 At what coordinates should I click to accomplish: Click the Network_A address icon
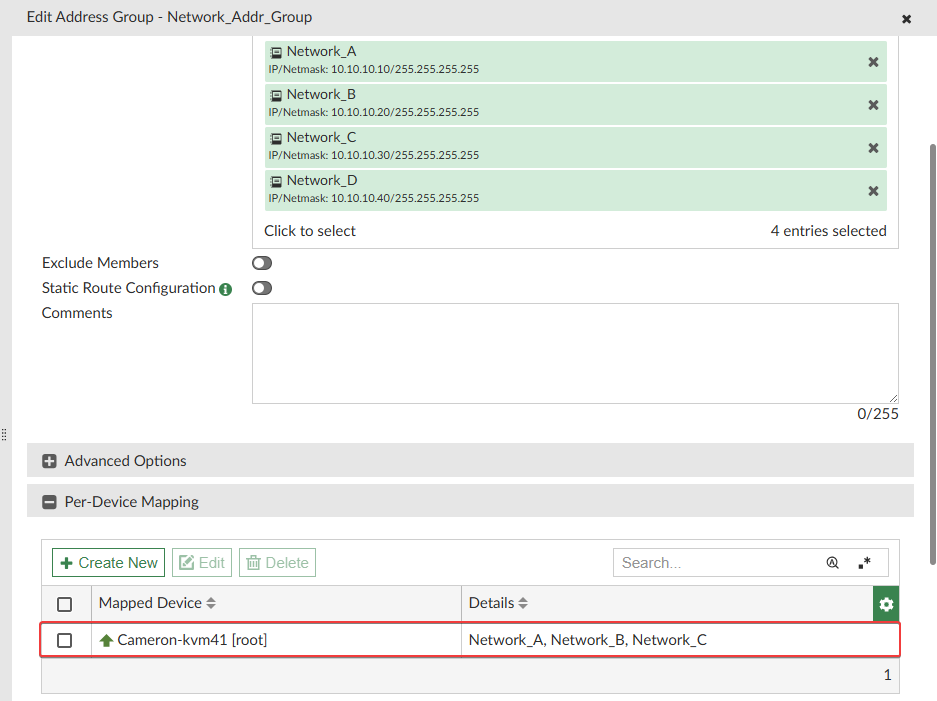[275, 53]
